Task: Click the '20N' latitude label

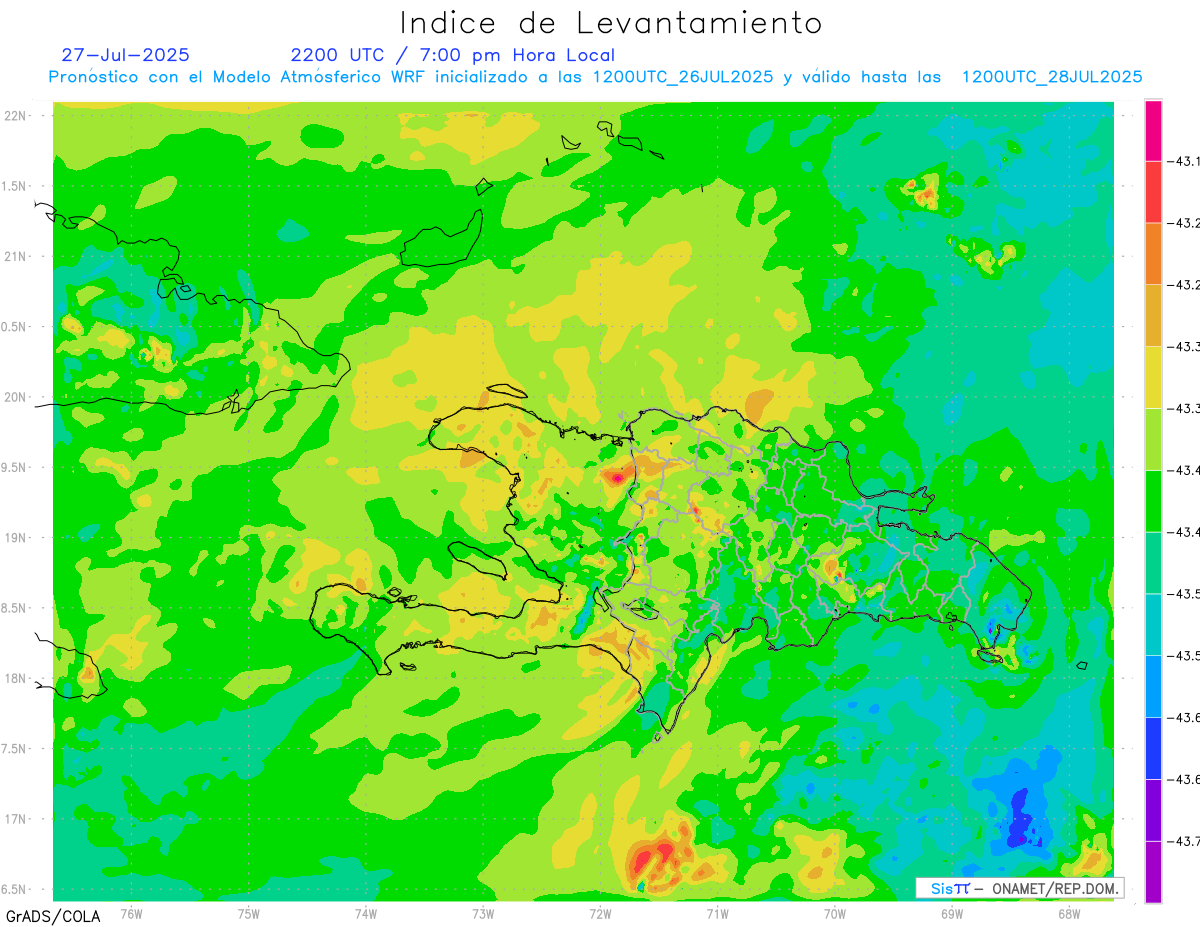Action: tap(17, 397)
